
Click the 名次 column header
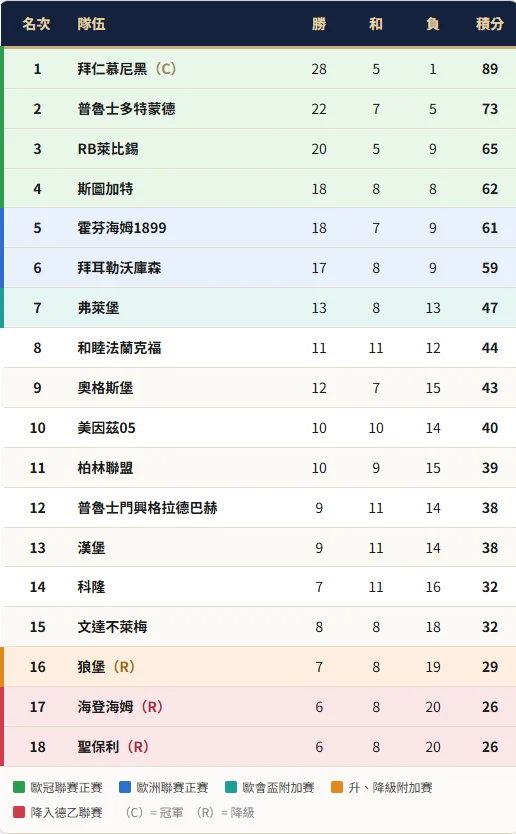[x=37, y=24]
